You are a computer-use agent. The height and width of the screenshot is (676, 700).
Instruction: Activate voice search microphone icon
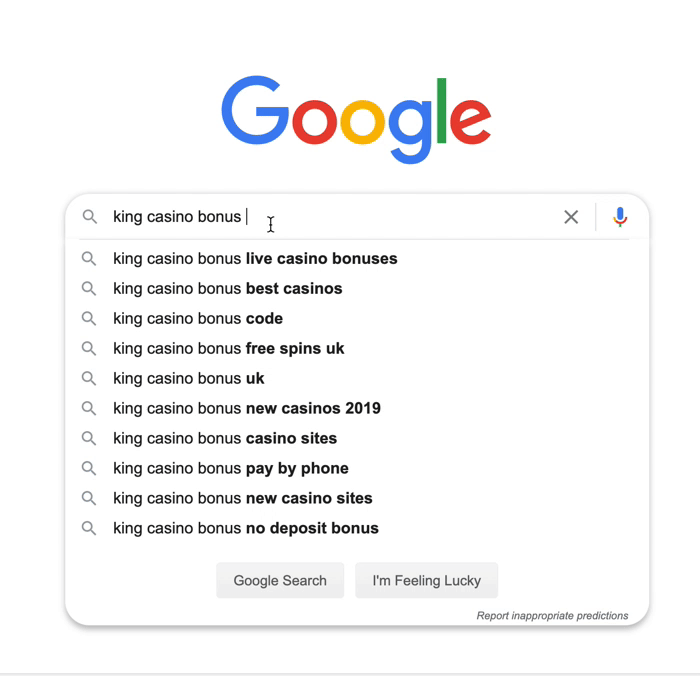(x=620, y=217)
